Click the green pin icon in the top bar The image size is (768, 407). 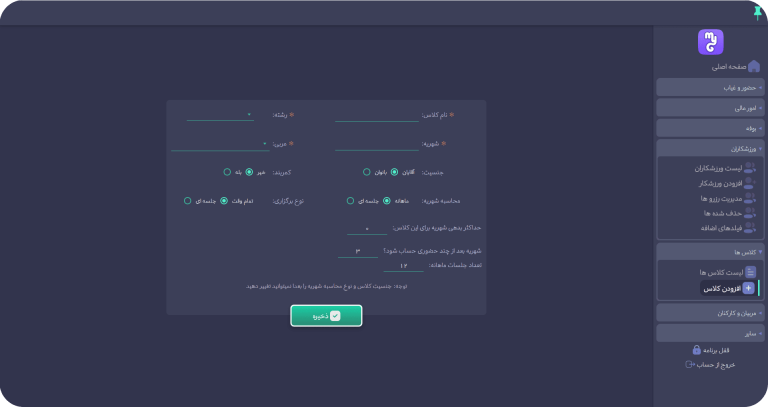pyautogui.click(x=758, y=13)
